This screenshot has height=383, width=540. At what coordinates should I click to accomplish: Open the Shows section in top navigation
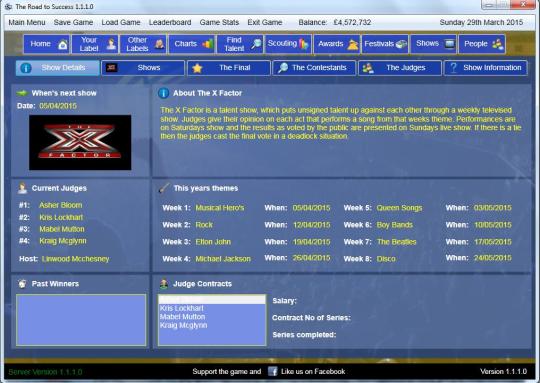coord(434,44)
